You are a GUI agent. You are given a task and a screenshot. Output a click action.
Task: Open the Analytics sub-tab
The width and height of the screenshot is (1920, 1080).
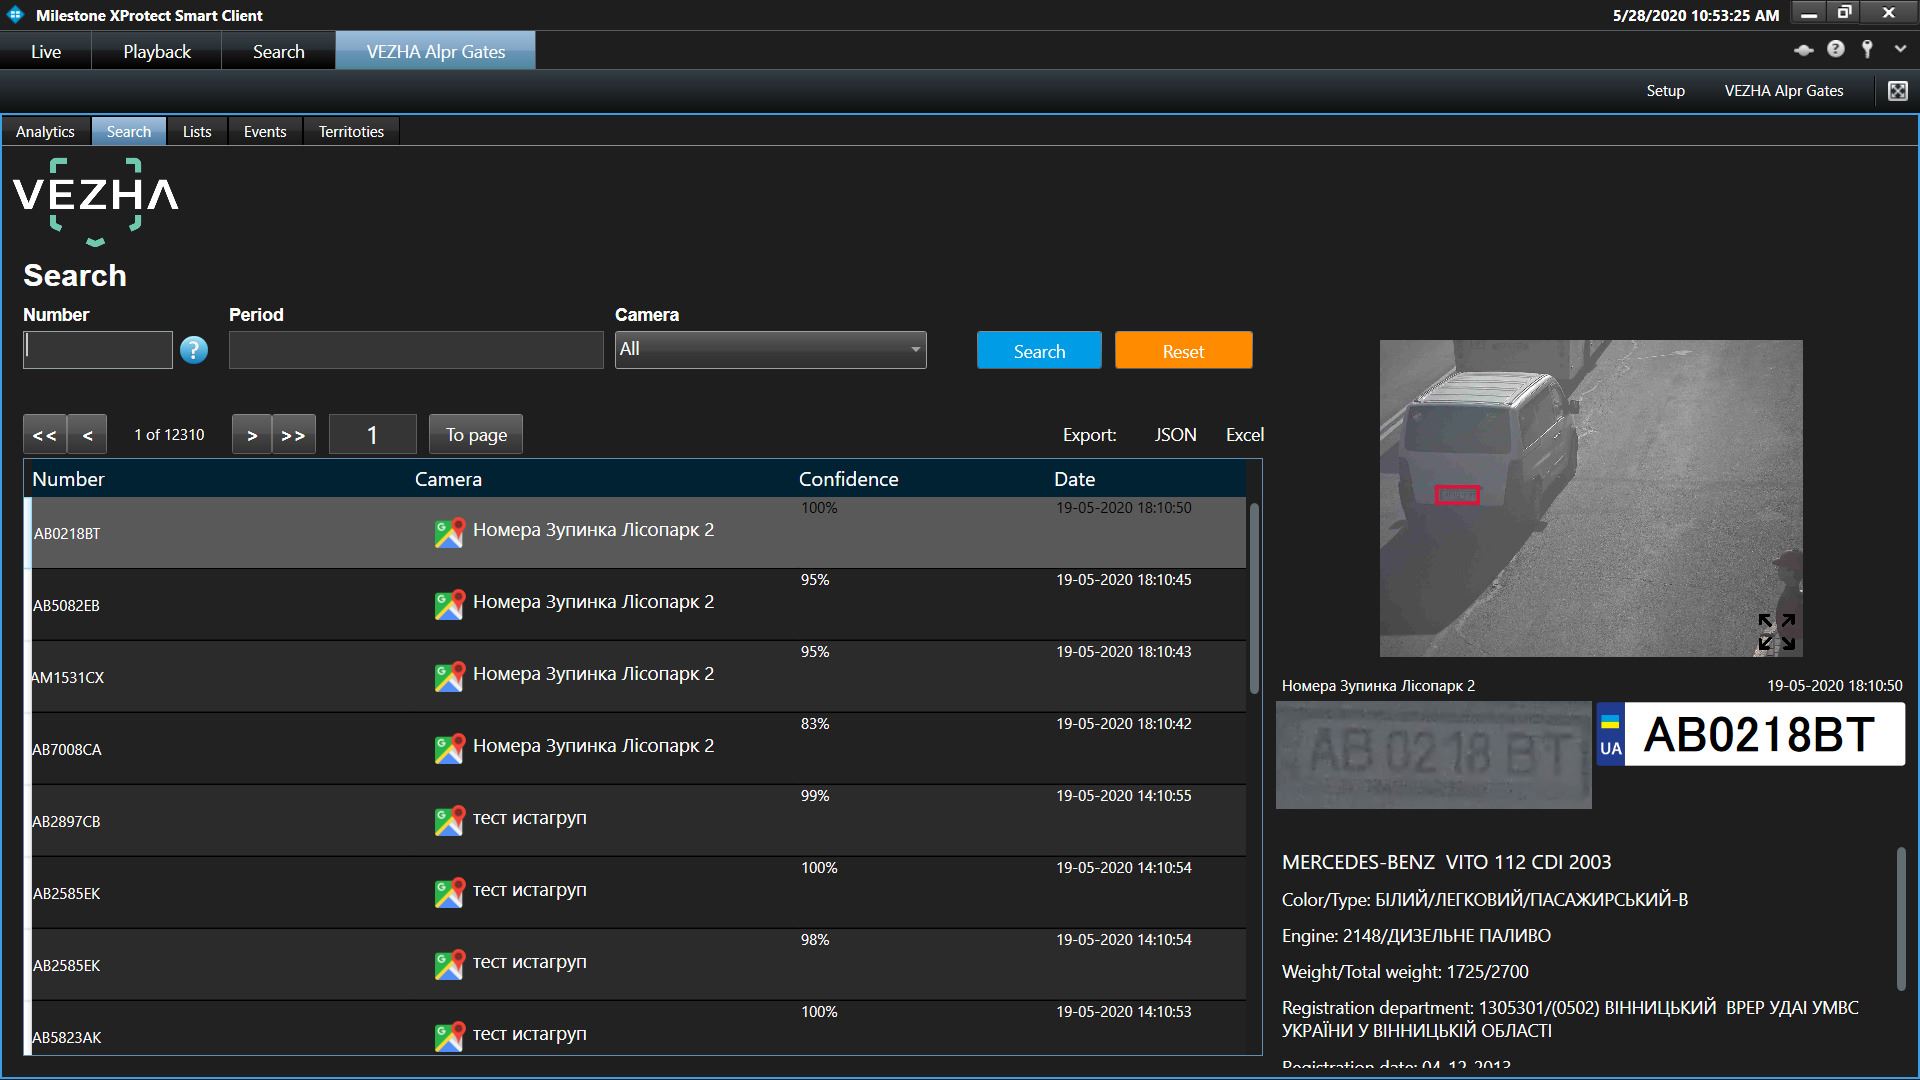[46, 131]
